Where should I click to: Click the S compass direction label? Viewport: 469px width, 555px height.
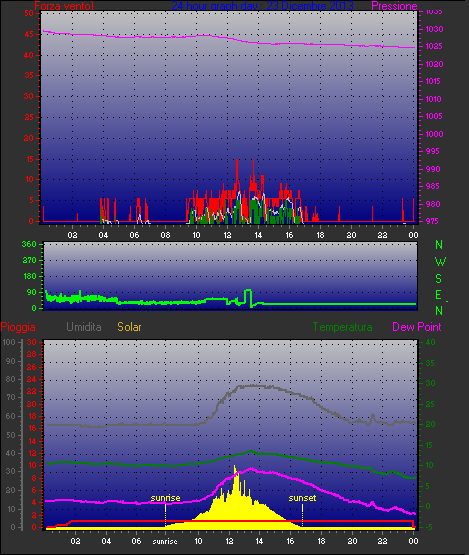(x=439, y=279)
